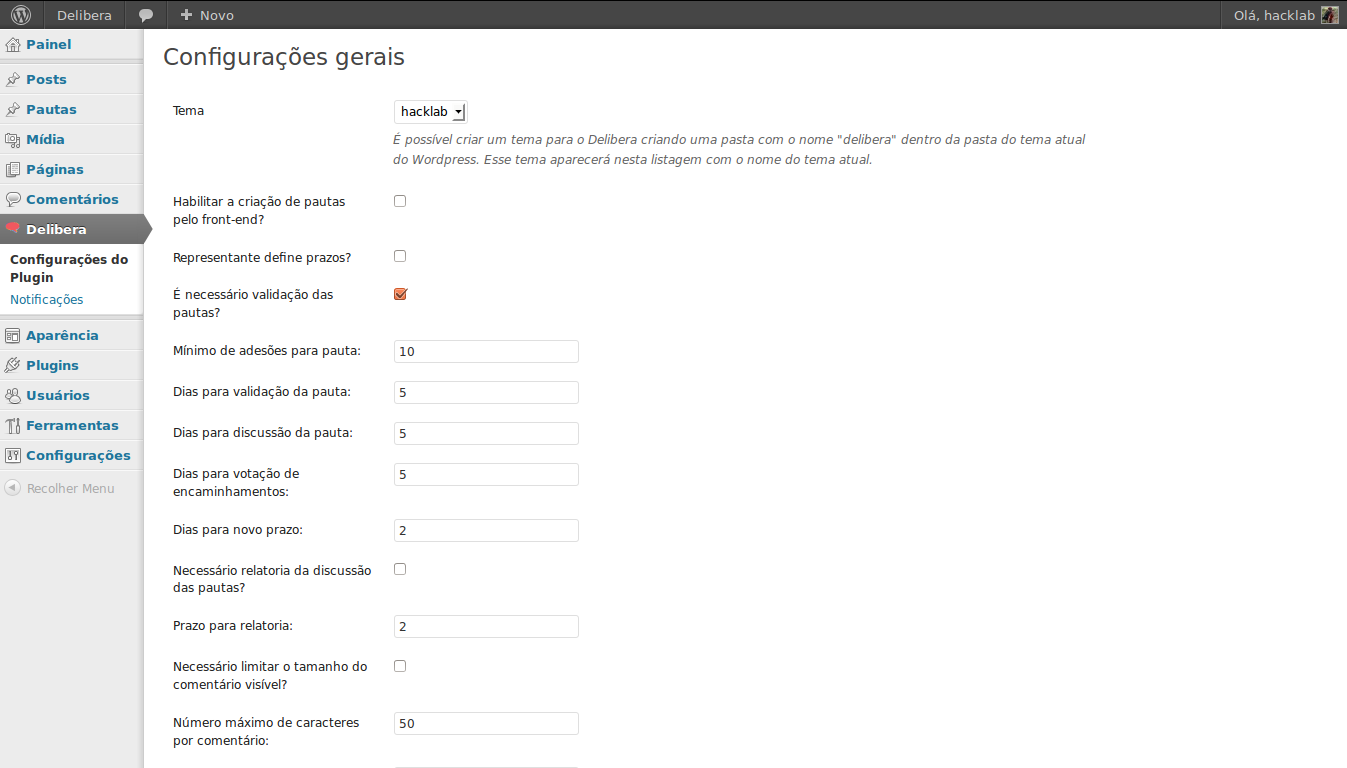
Task: Enable front-end creation of pautas checkbox
Action: 400,201
